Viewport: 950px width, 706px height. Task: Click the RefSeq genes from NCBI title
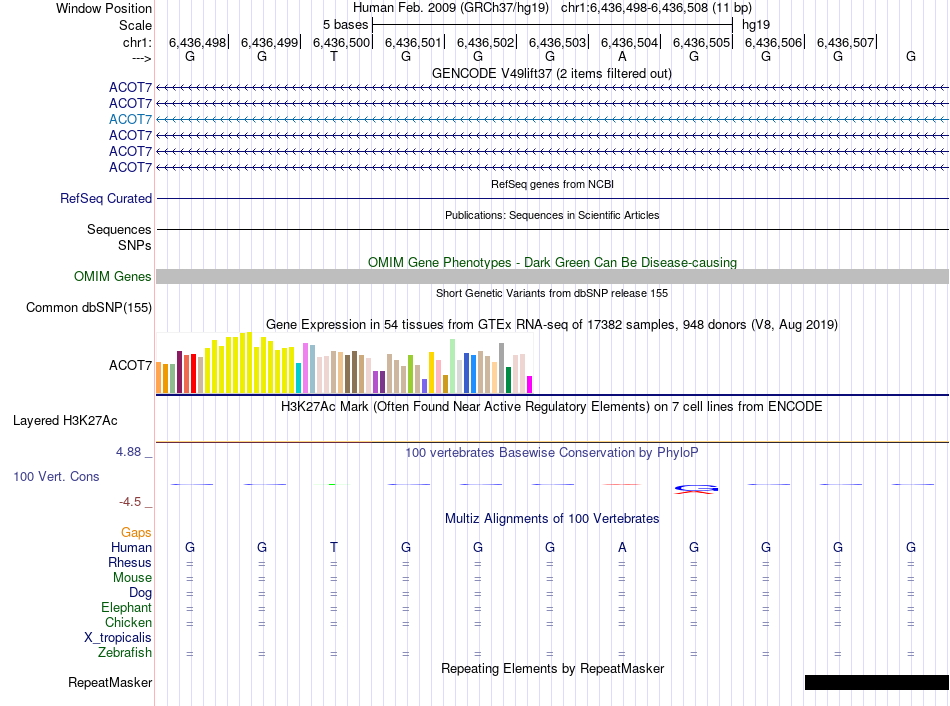click(x=552, y=184)
